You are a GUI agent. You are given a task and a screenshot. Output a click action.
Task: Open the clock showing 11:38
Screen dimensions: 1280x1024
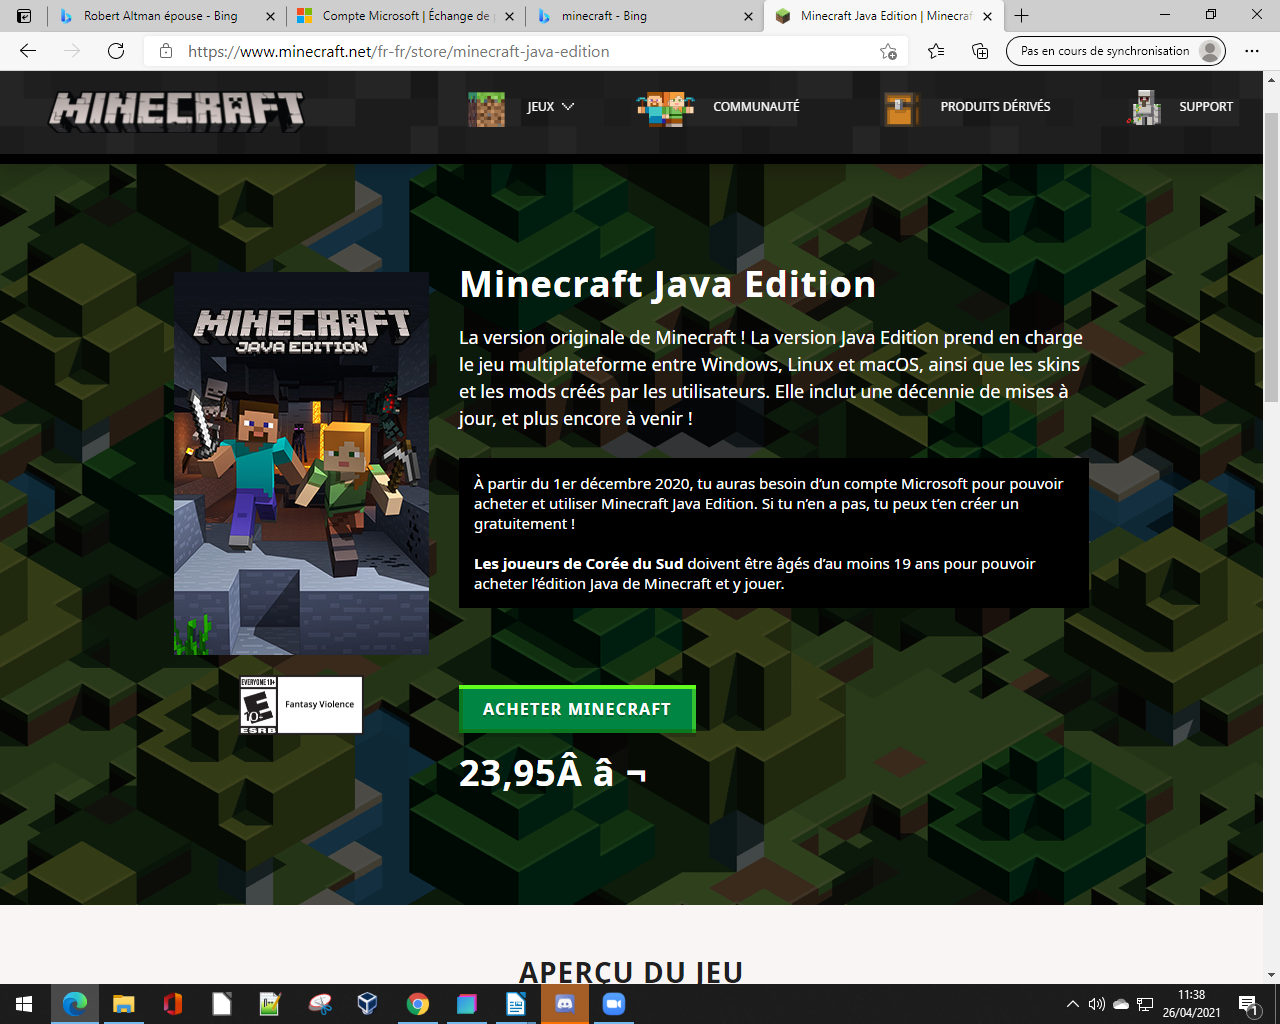pos(1191,1004)
